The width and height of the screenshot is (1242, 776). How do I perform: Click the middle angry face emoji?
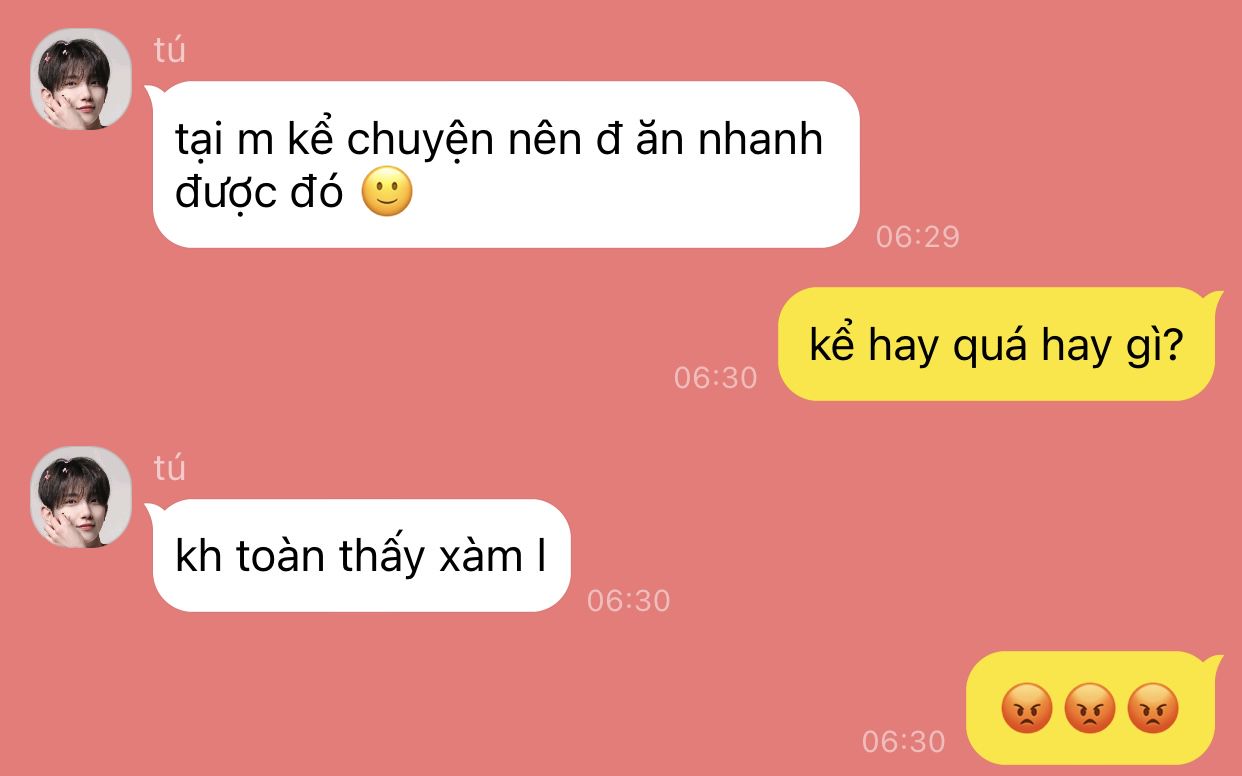pos(1090,710)
